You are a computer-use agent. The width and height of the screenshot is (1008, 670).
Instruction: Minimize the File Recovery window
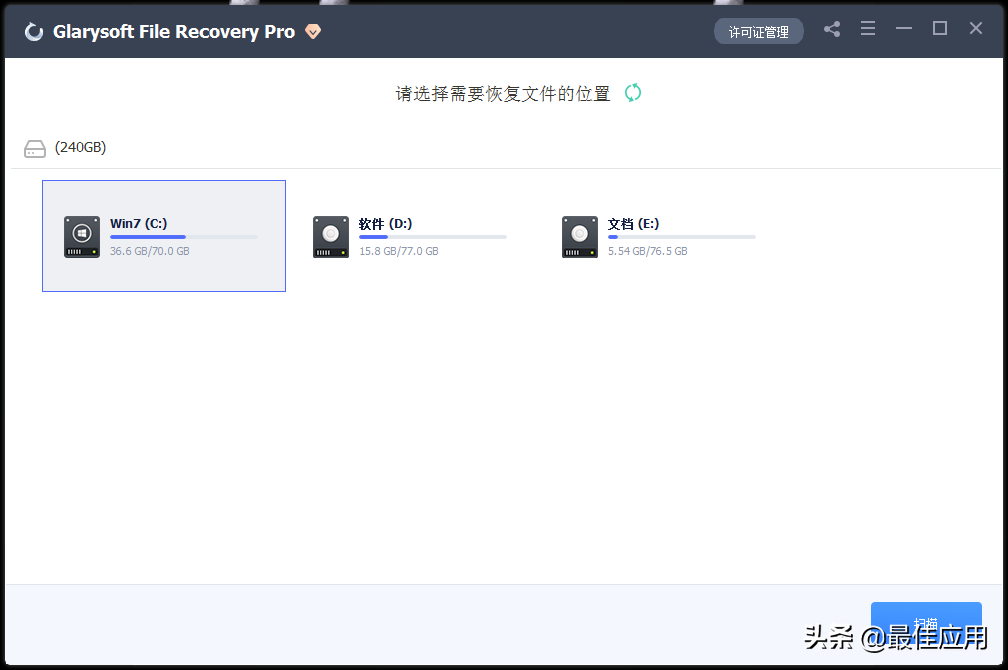[904, 28]
